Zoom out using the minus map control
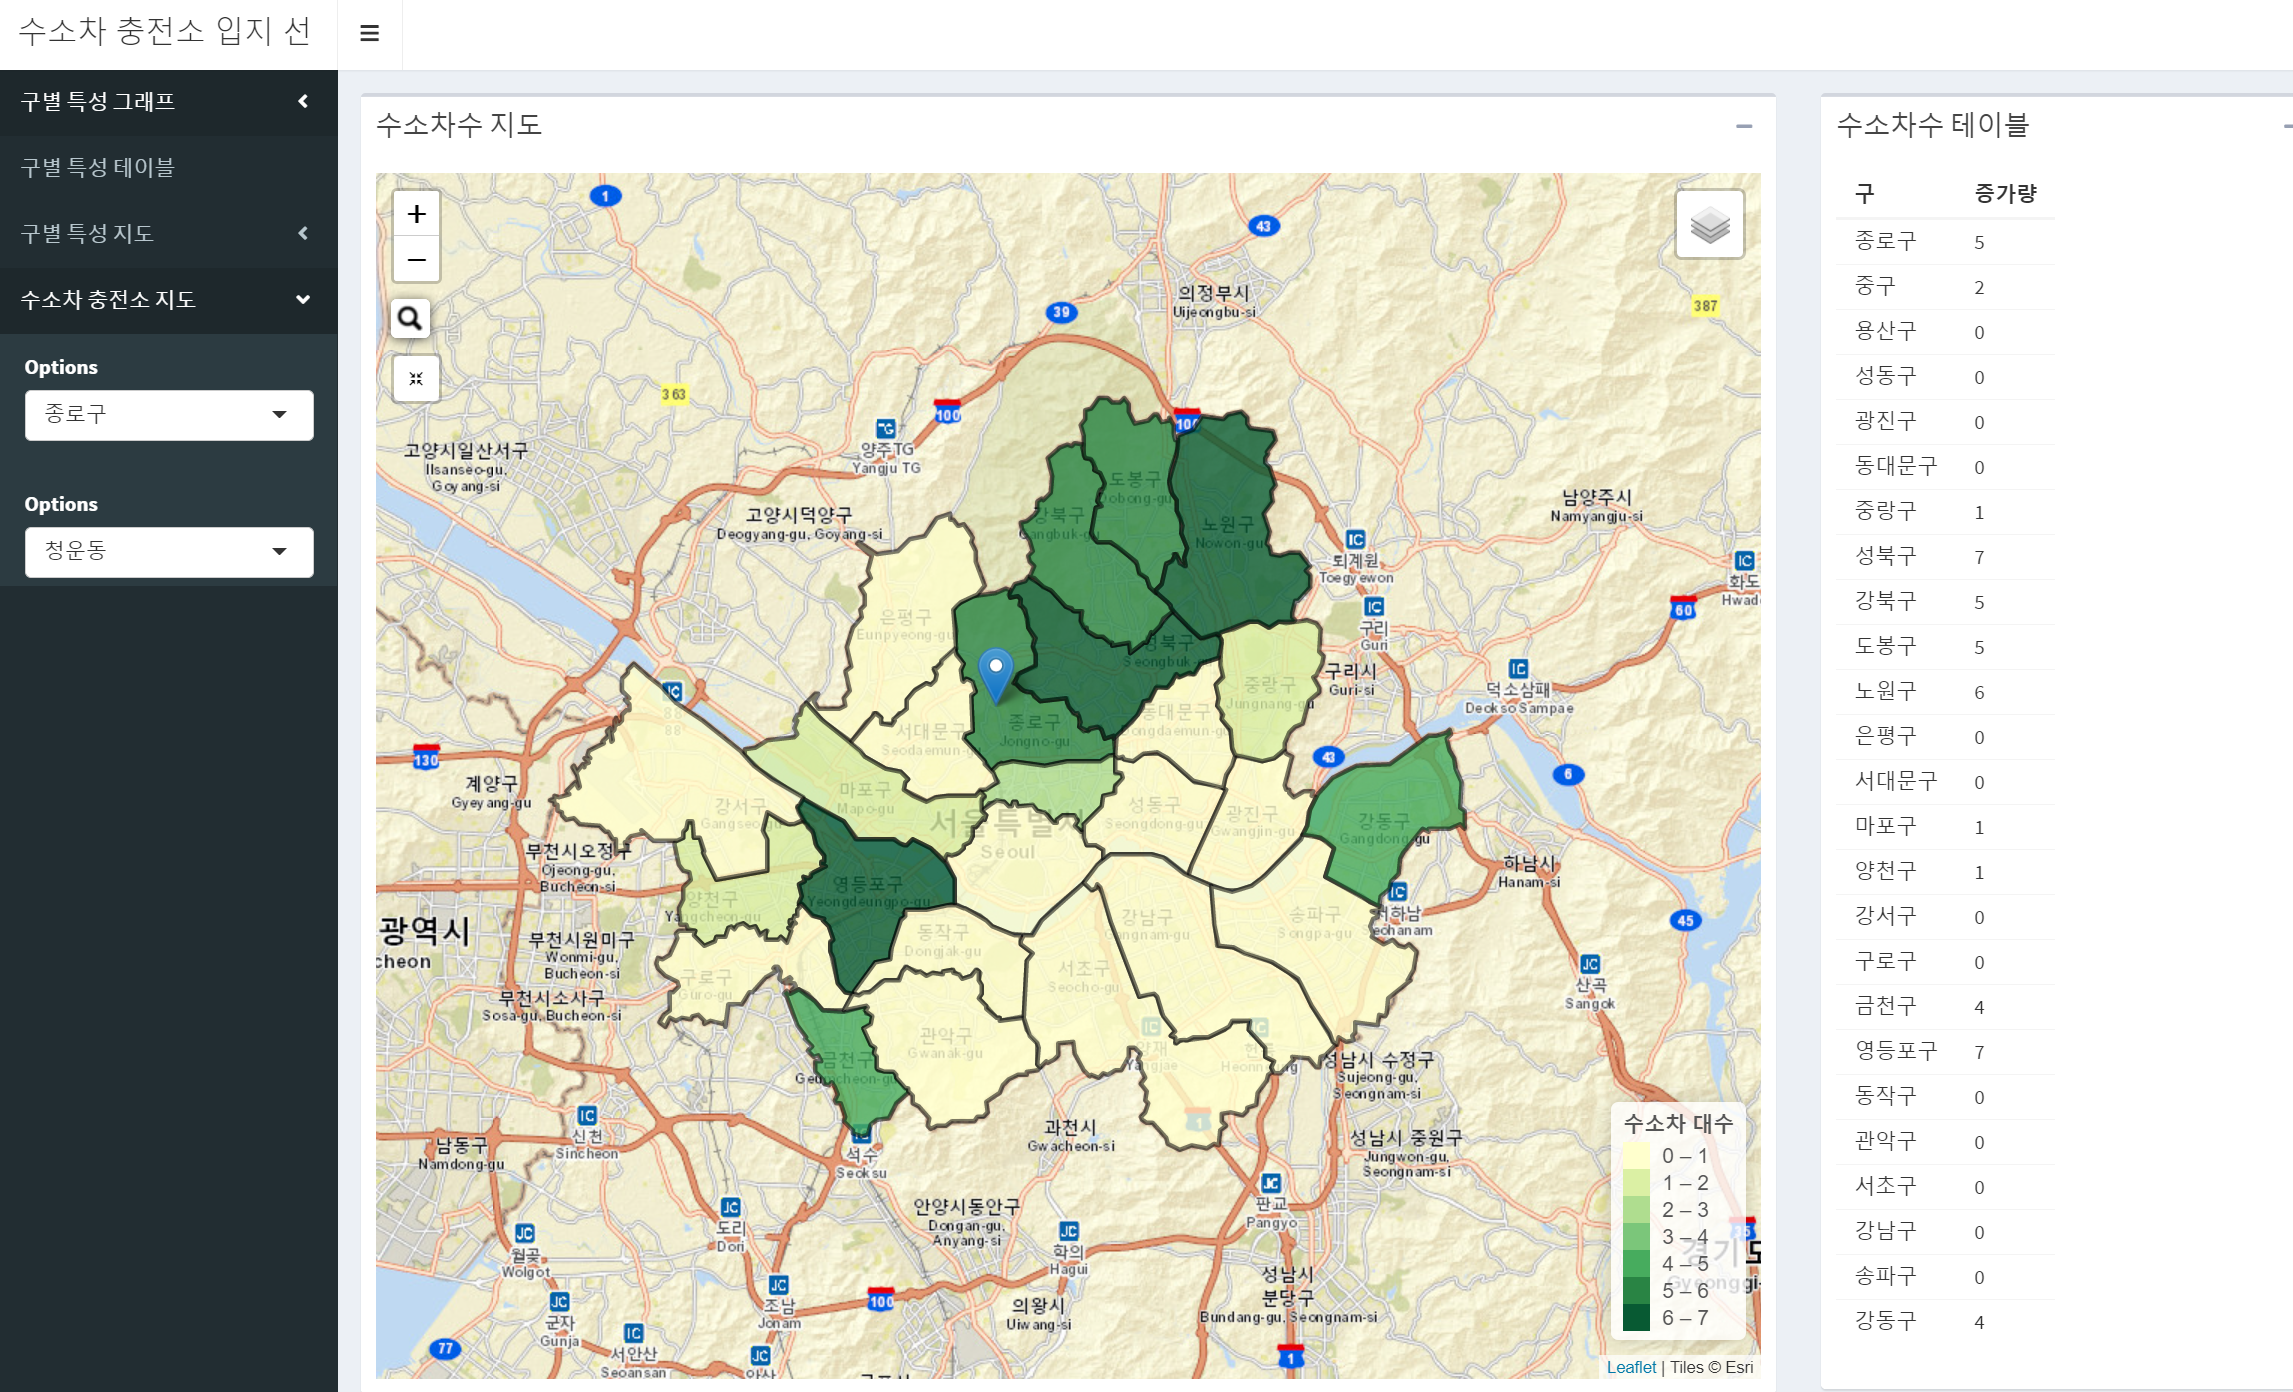Image resolution: width=2293 pixels, height=1392 pixels. pos(417,259)
